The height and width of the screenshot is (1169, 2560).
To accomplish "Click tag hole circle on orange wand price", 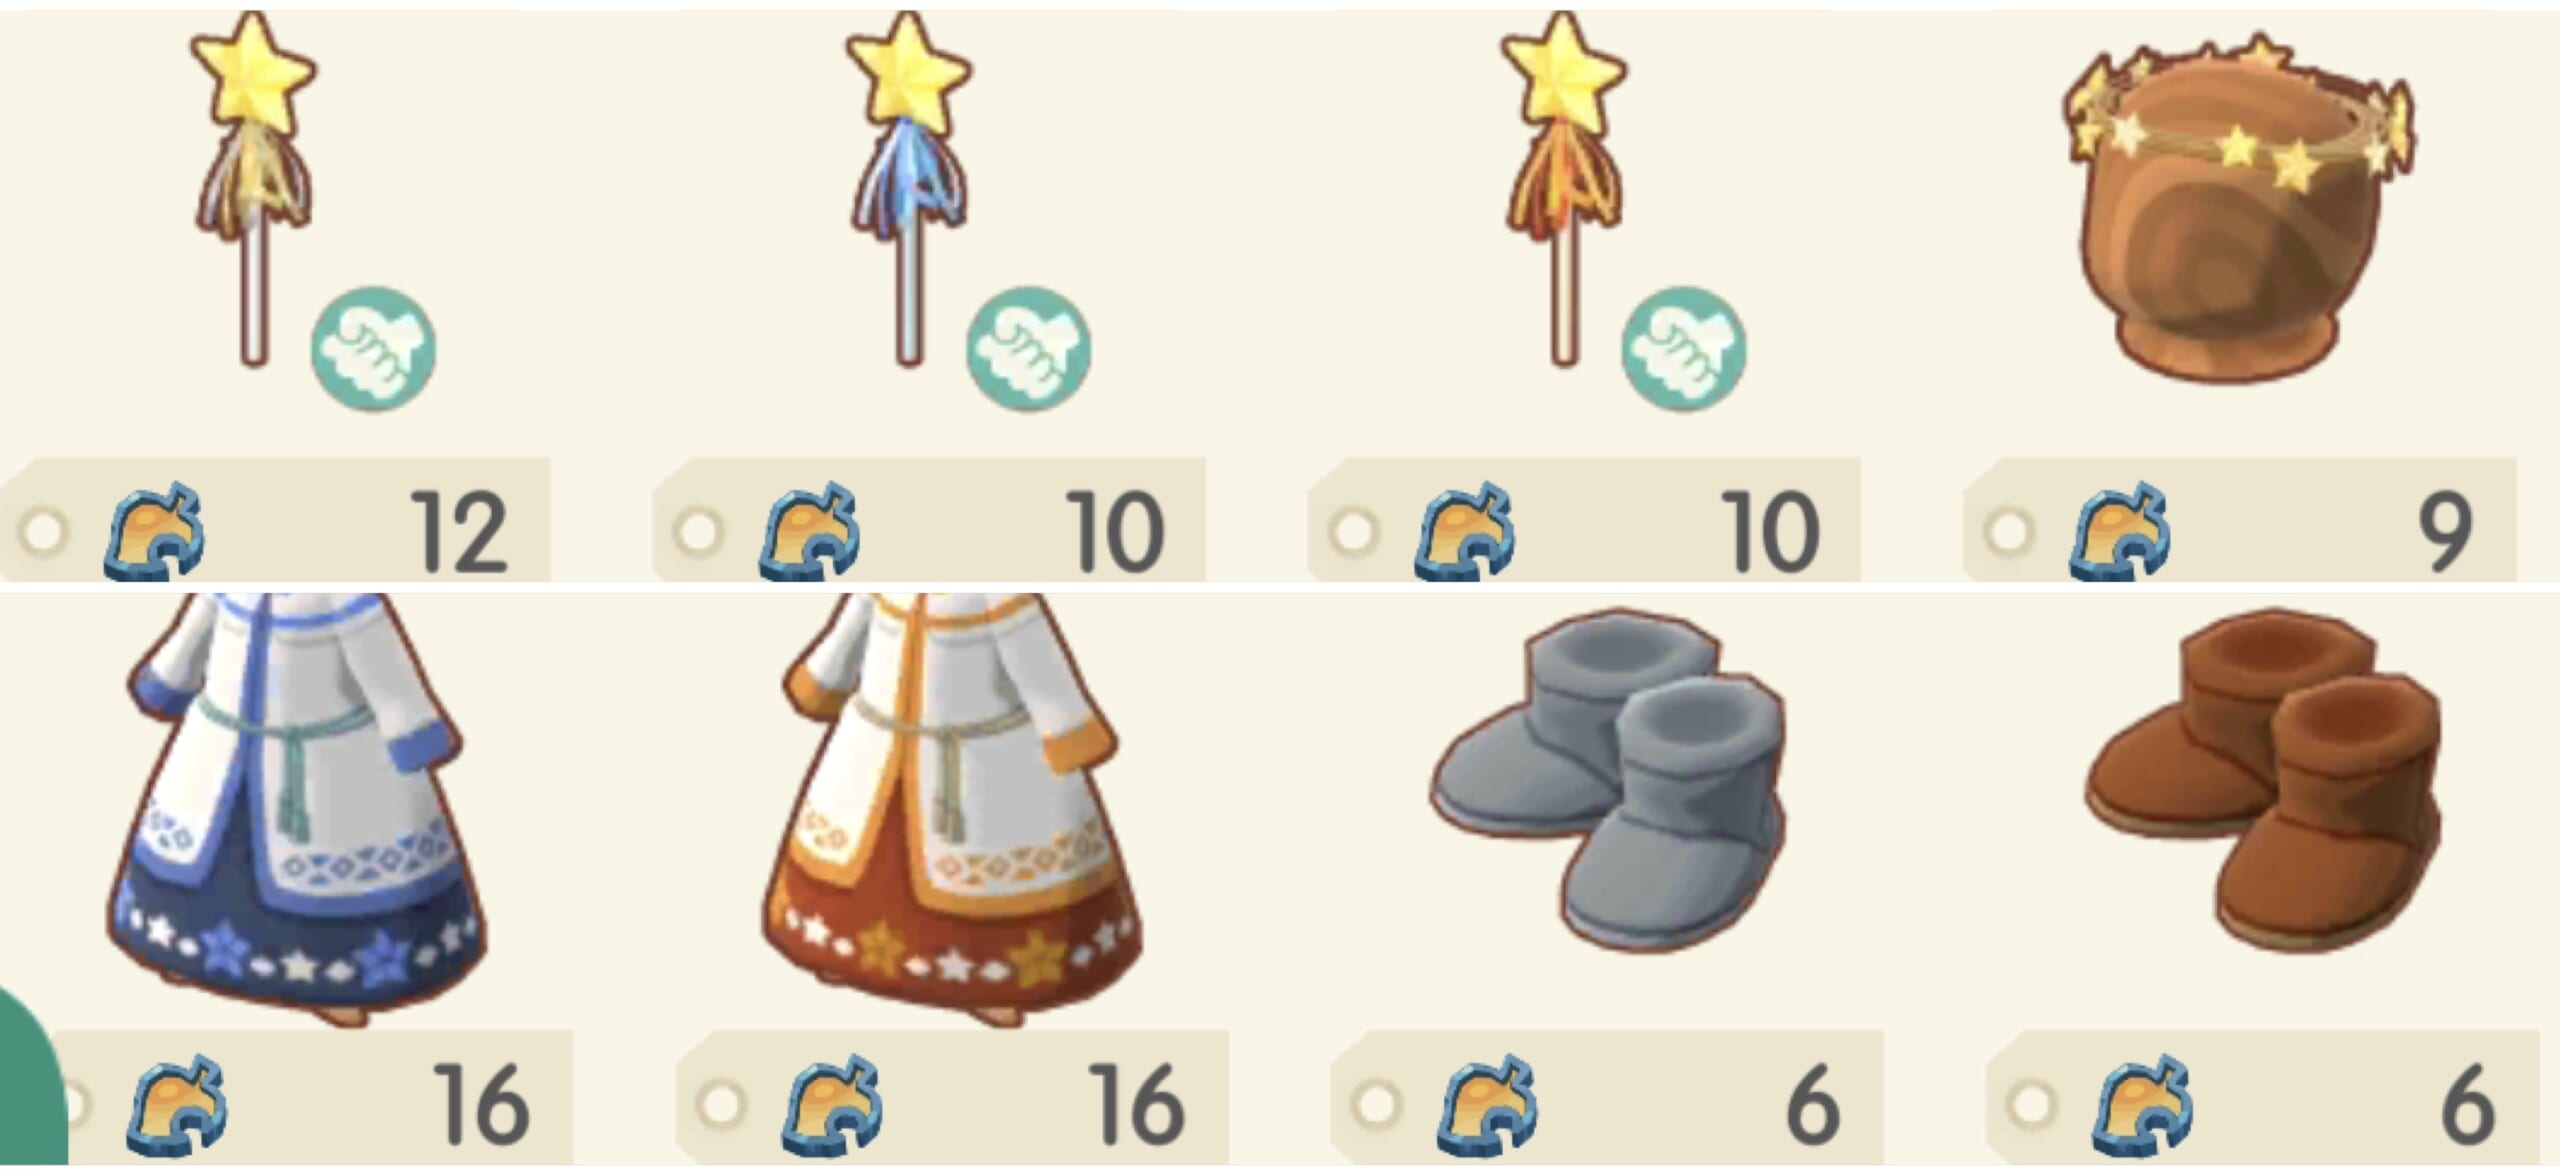I will (x=1353, y=532).
